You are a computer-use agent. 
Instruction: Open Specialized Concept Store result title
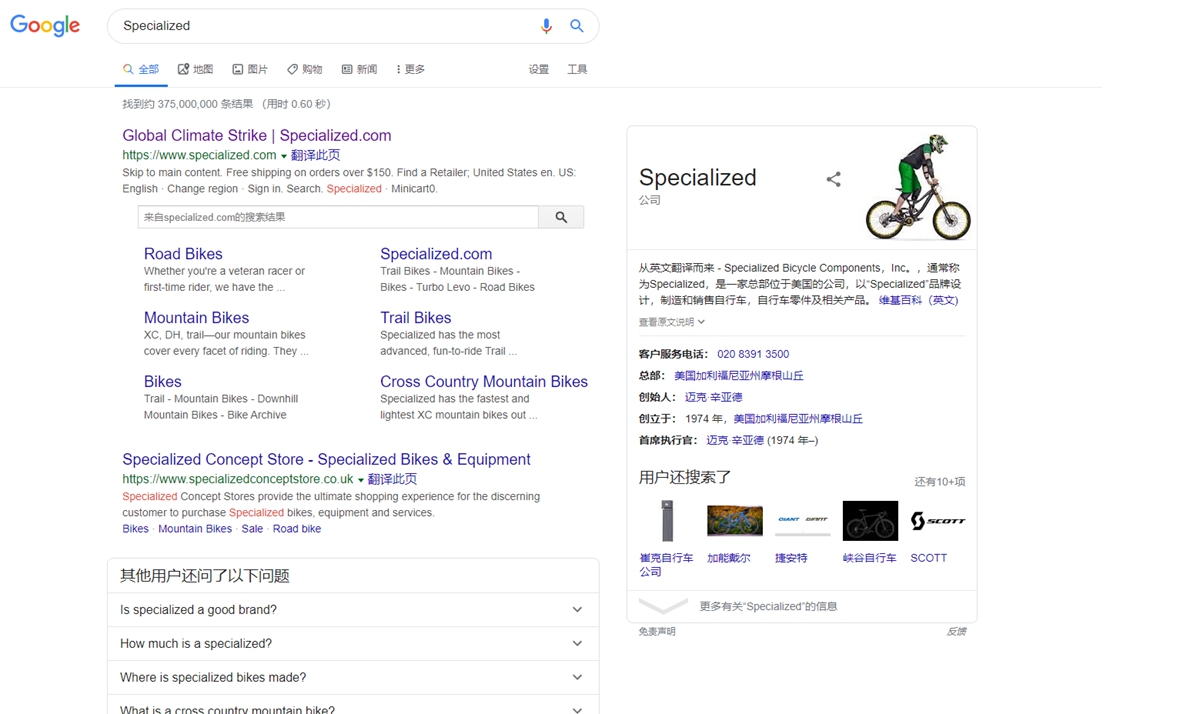click(326, 460)
